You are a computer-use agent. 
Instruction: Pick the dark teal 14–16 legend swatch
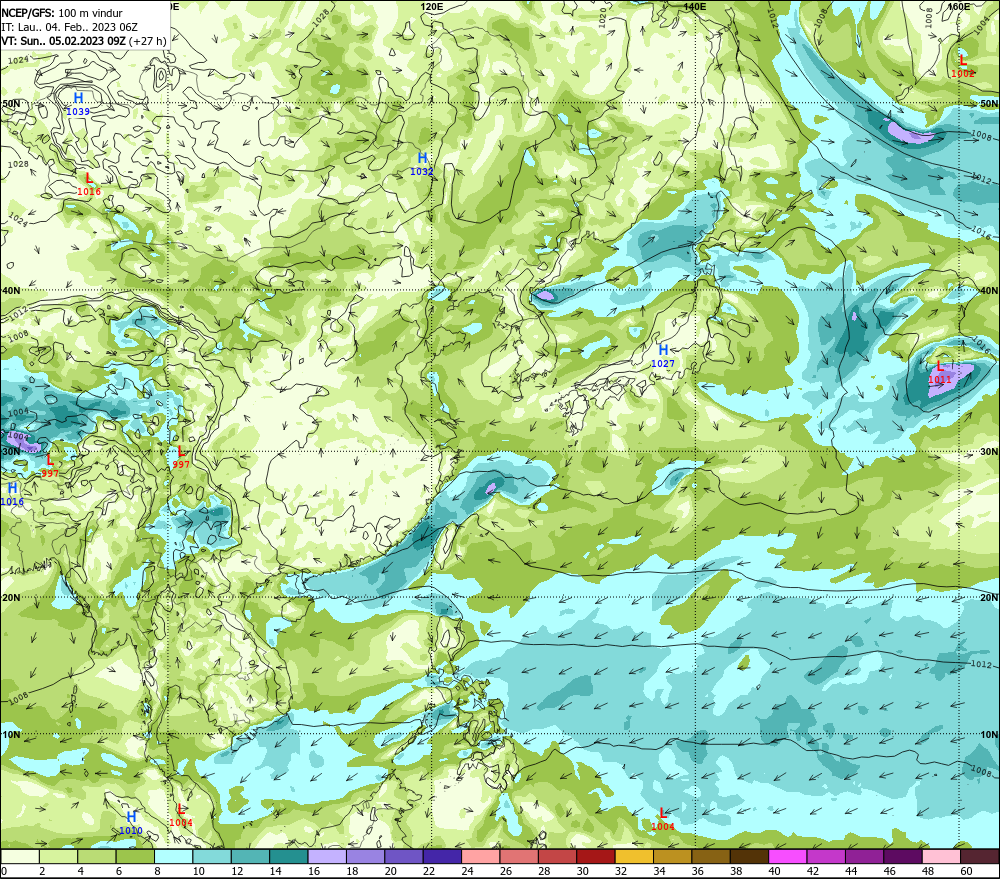289,856
